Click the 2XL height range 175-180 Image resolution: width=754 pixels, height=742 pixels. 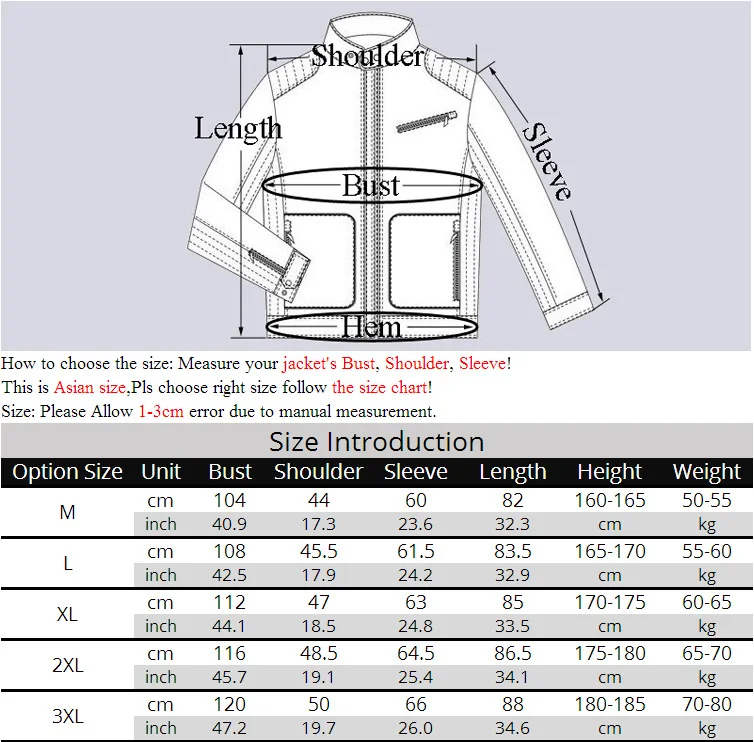610,653
